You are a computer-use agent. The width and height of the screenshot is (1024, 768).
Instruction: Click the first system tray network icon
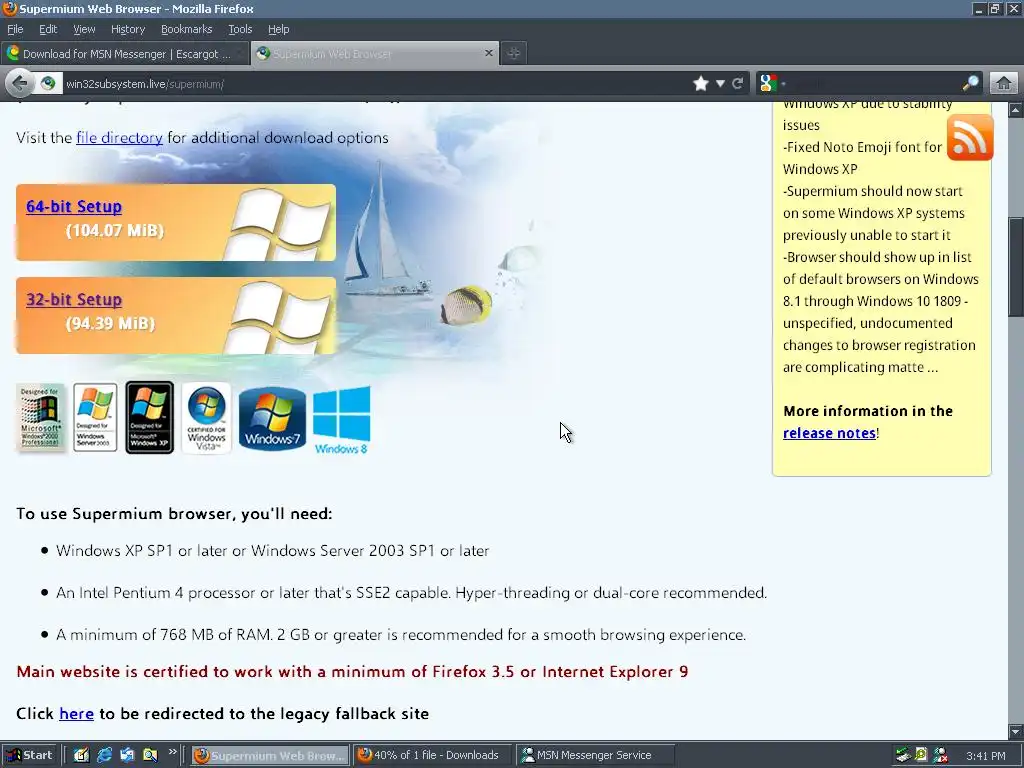click(903, 756)
